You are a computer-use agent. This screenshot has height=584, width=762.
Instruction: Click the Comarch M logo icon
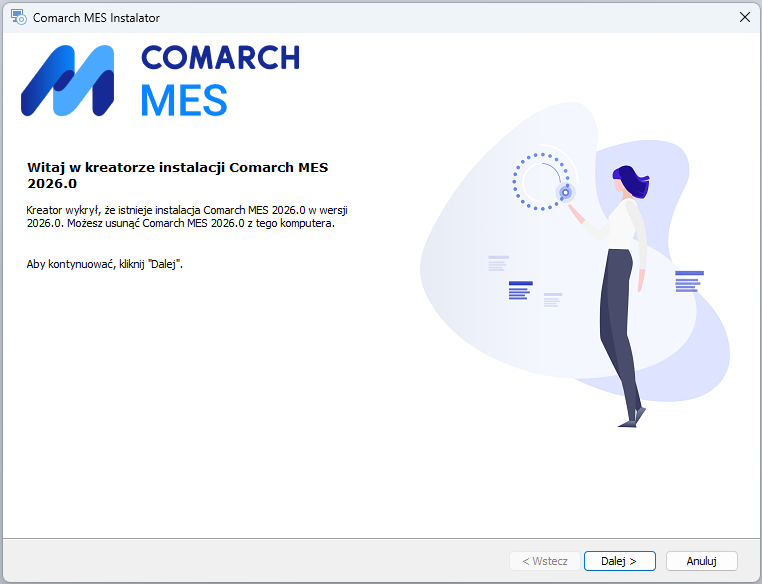[68, 81]
